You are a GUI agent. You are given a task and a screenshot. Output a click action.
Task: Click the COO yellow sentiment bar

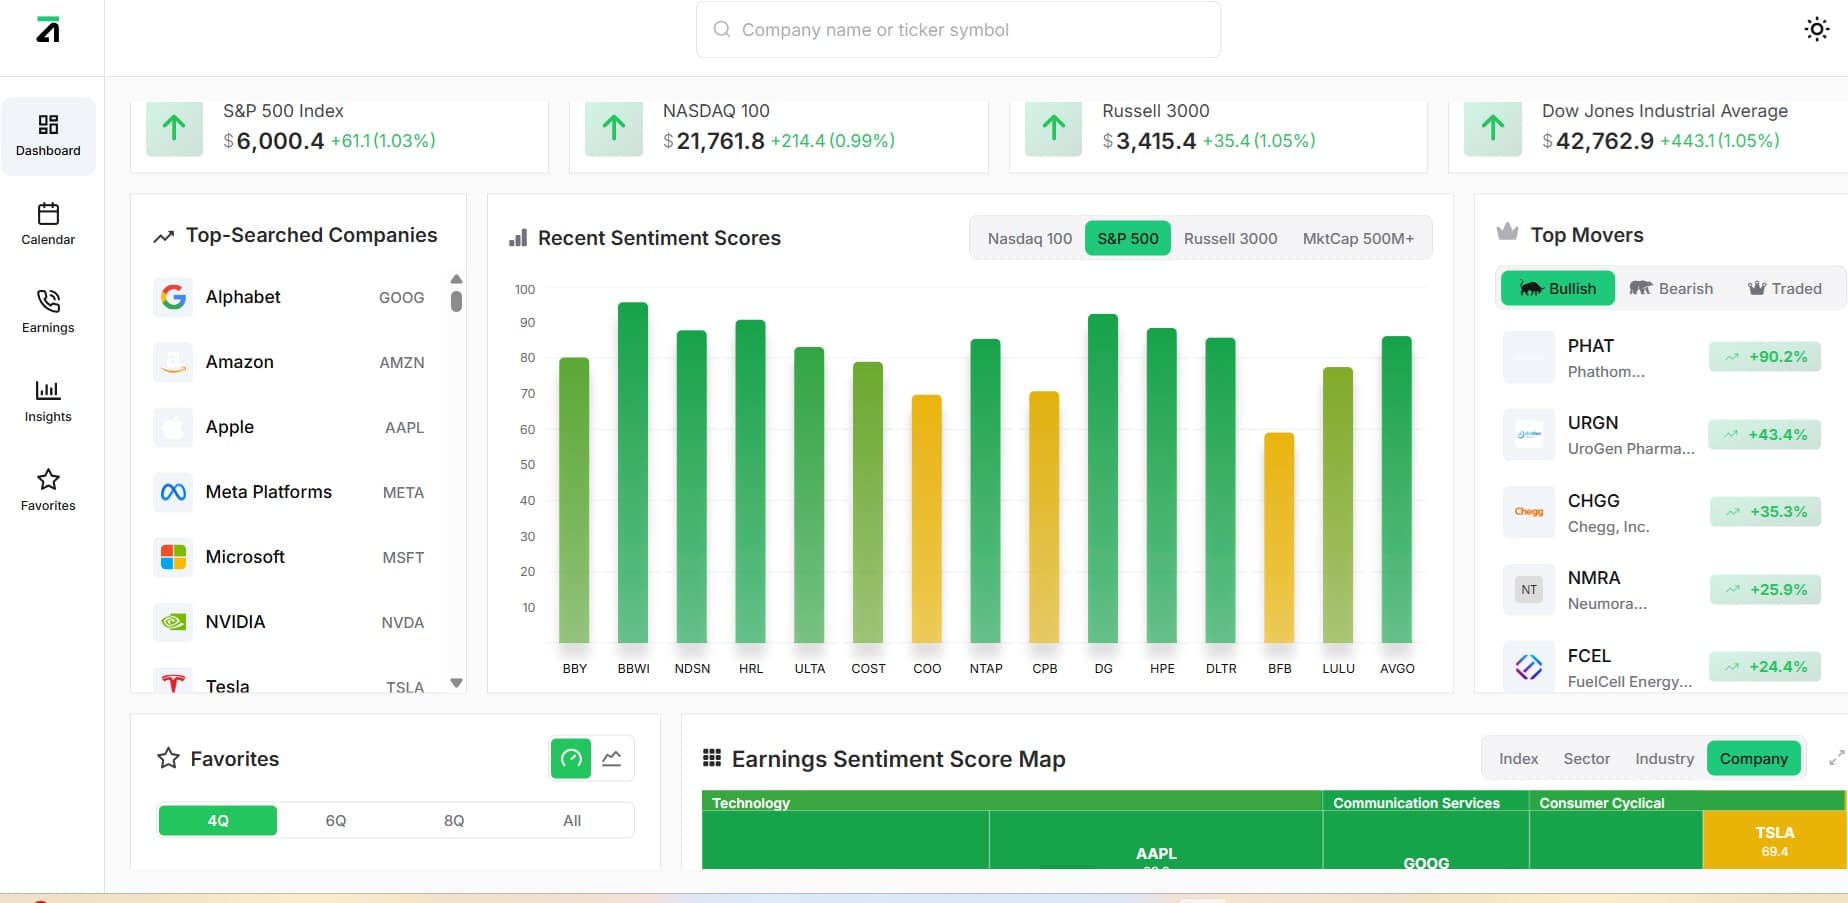coord(927,519)
